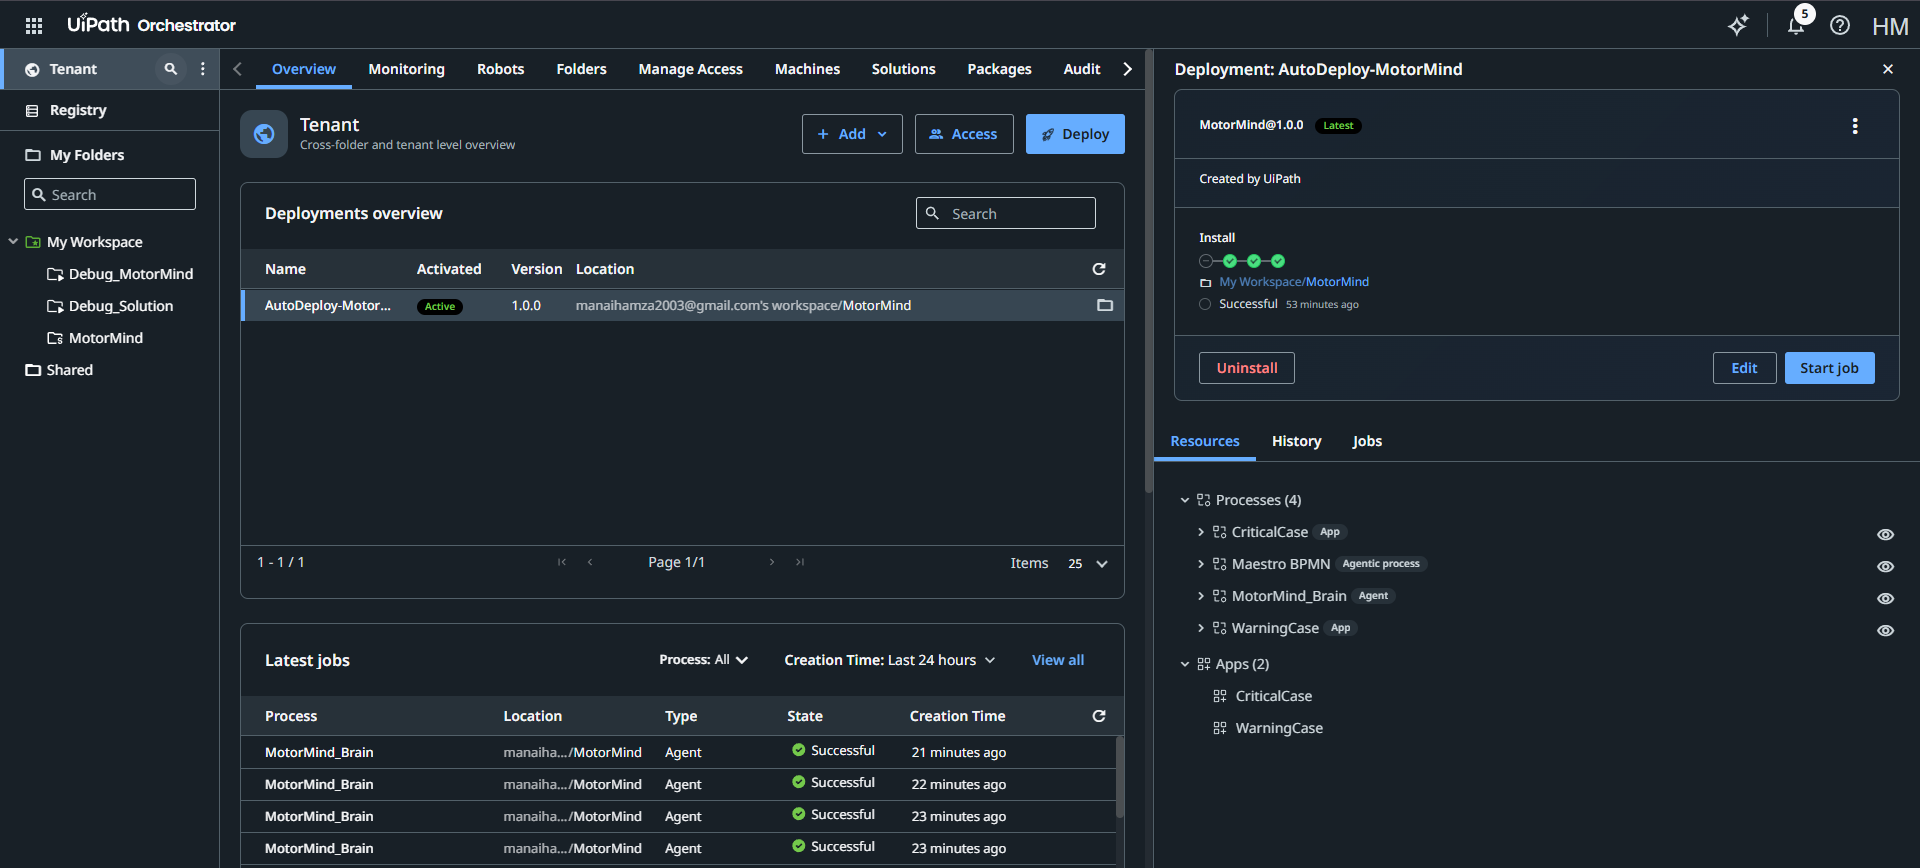Go to the previous deployments page
Screen dimensions: 1920x868
(x=590, y=562)
